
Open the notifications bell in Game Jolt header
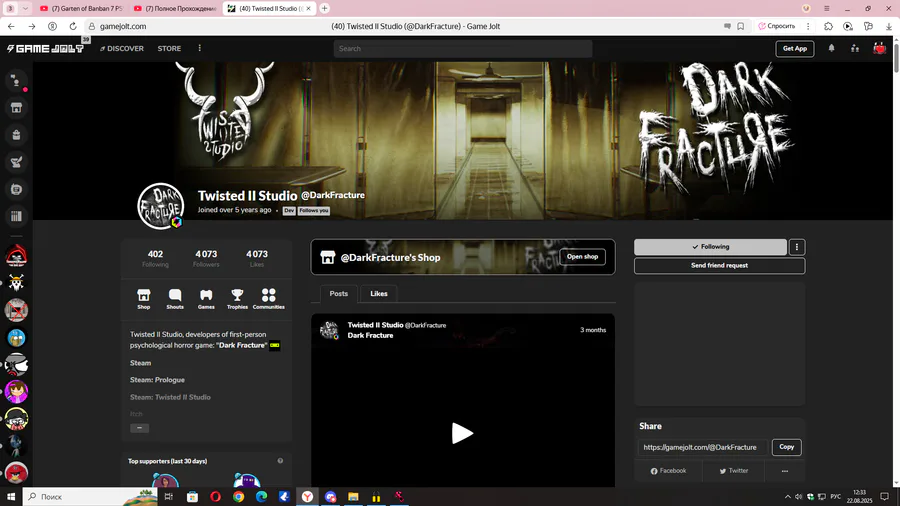coord(831,48)
